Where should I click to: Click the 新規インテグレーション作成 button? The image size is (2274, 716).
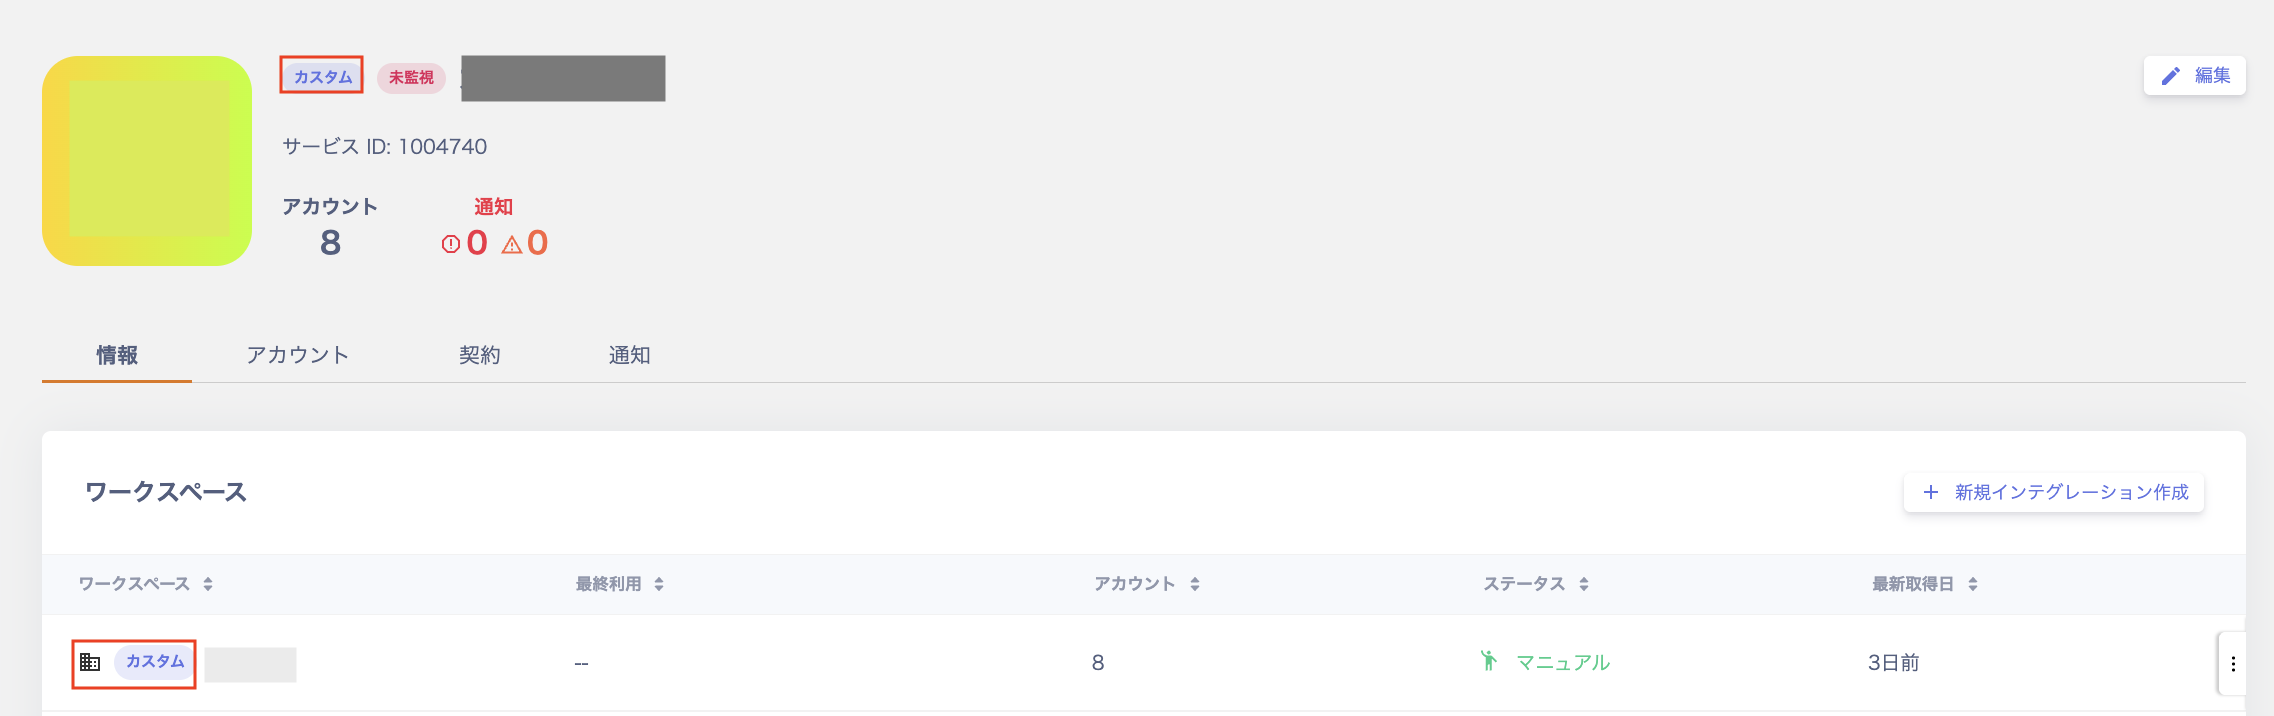(2054, 492)
